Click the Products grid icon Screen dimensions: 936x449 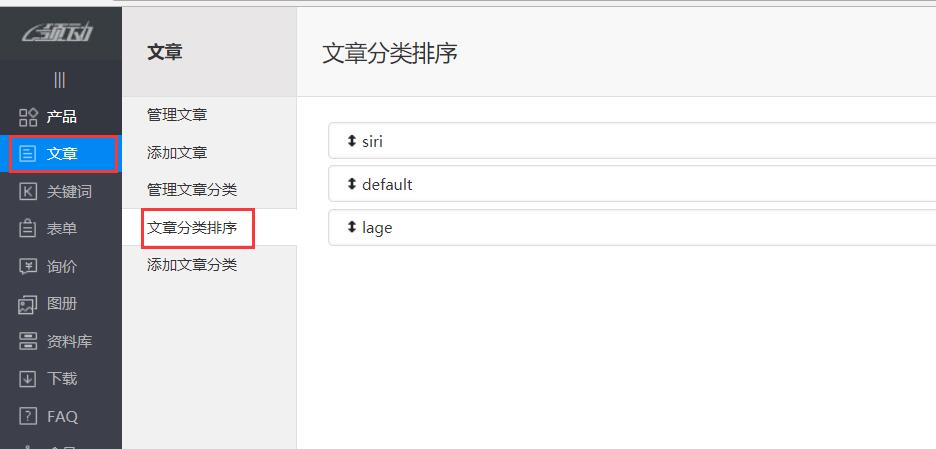(x=28, y=117)
